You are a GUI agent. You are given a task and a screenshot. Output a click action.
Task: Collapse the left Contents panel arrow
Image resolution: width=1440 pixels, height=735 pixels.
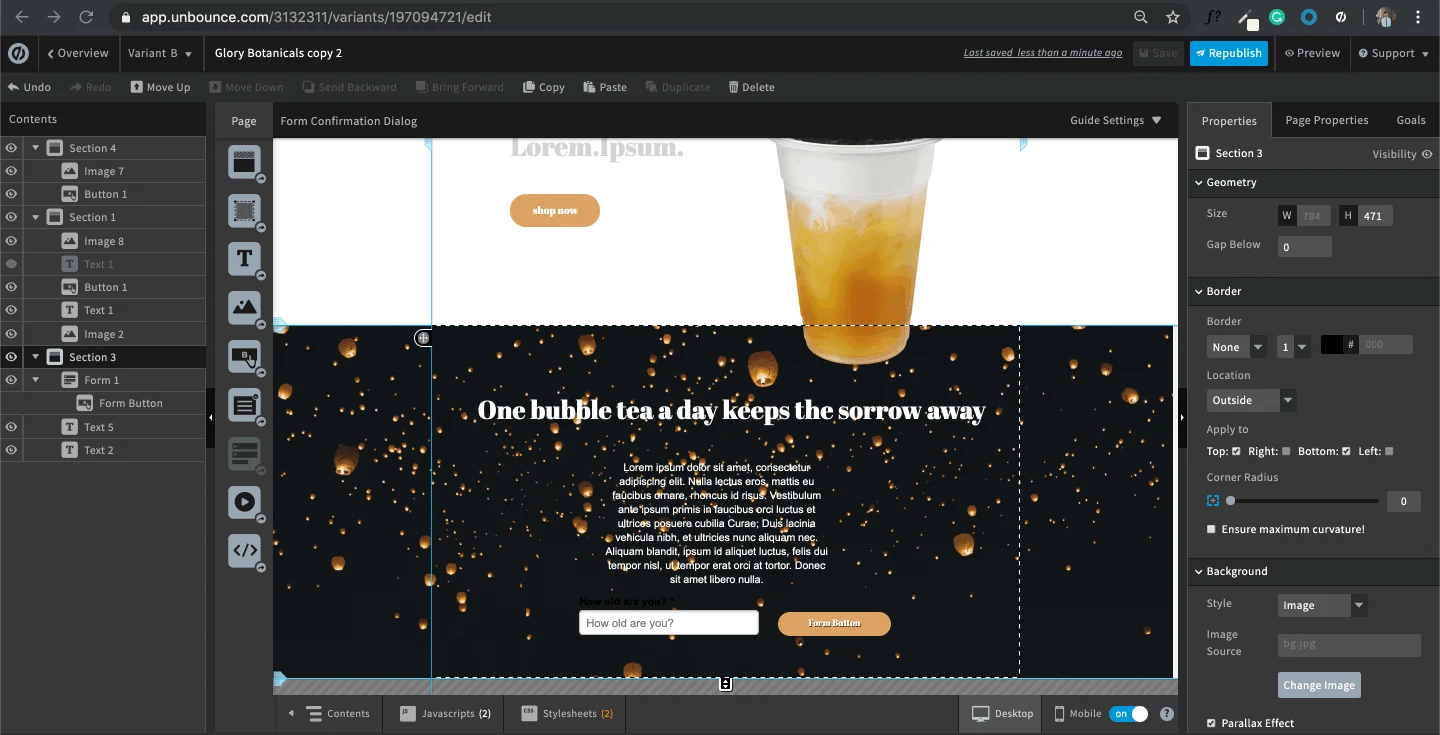210,417
